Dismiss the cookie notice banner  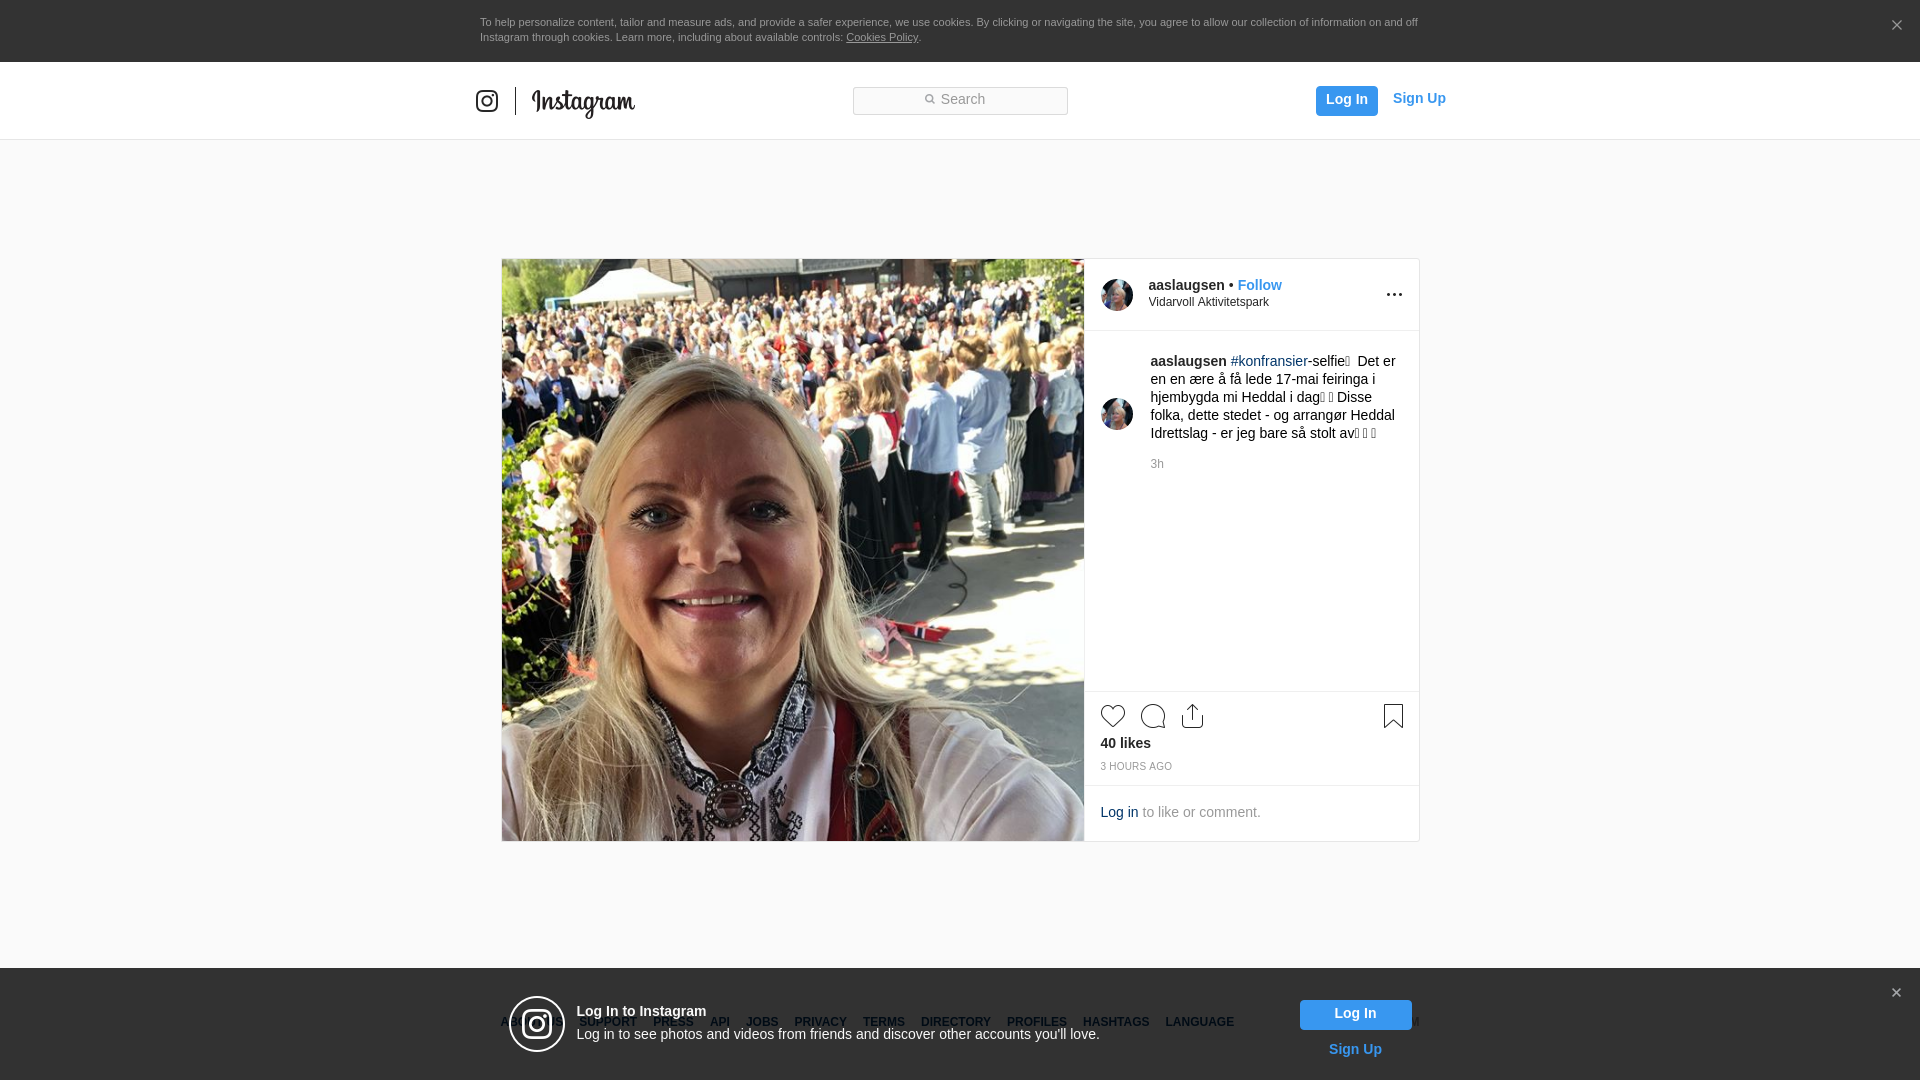coord(1896,26)
